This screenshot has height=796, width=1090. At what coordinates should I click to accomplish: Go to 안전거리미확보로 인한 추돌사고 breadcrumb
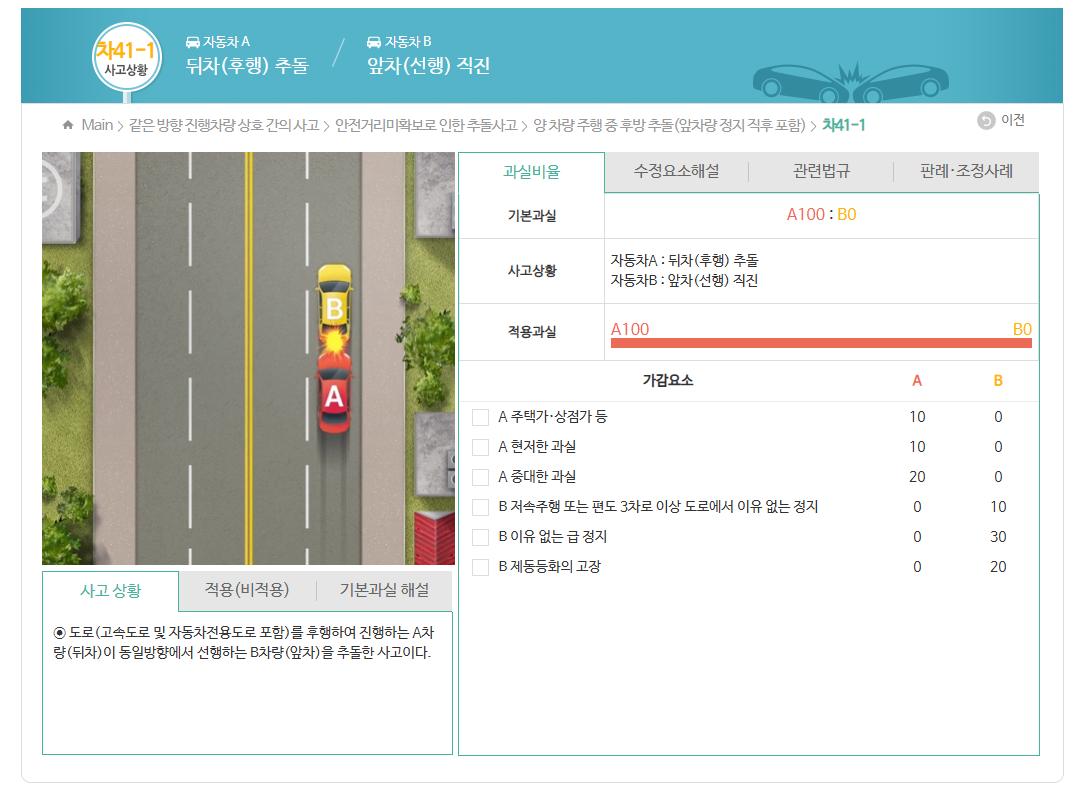(x=426, y=125)
